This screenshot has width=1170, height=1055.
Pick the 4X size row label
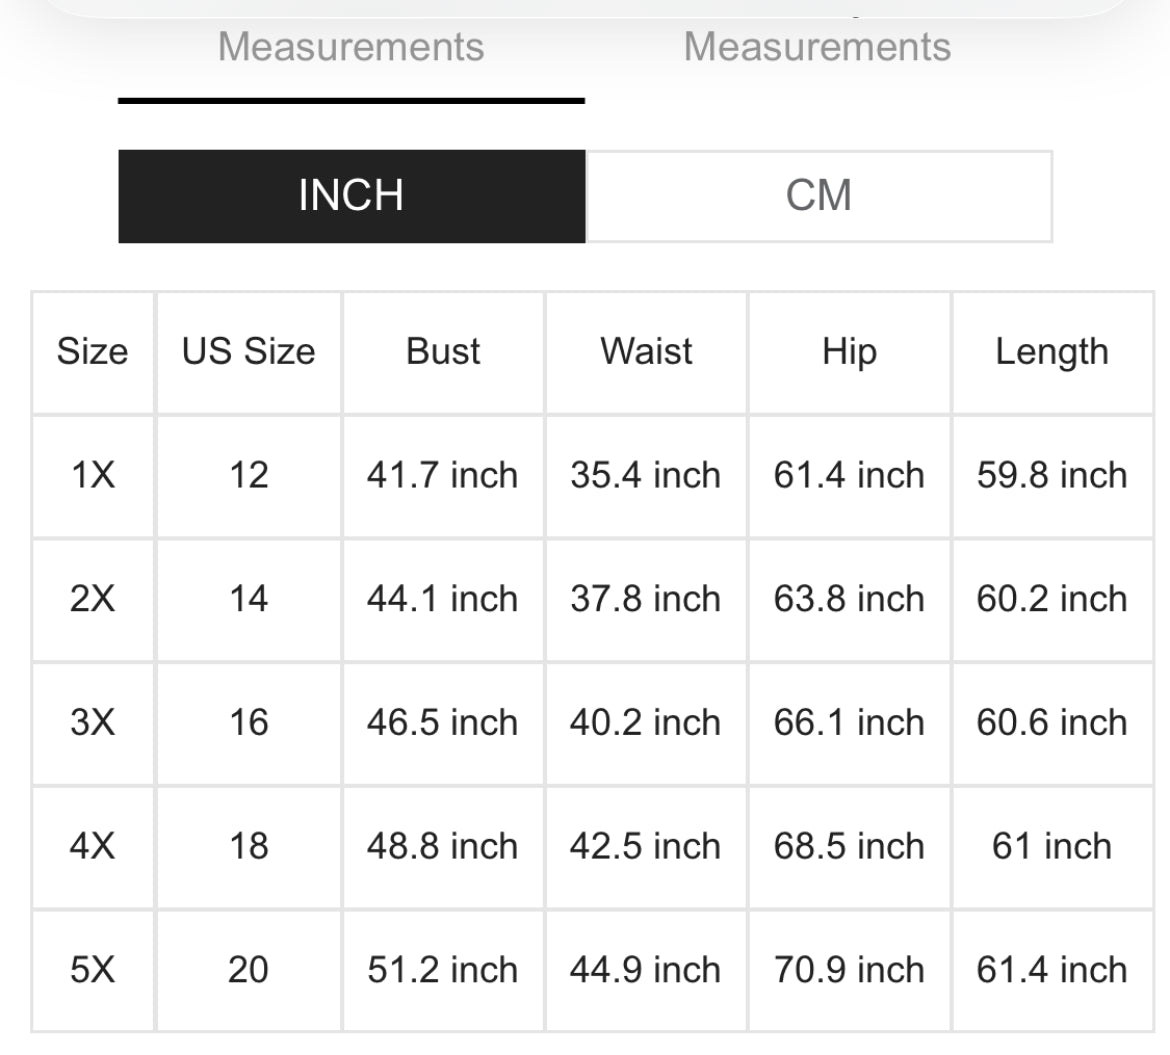click(93, 846)
